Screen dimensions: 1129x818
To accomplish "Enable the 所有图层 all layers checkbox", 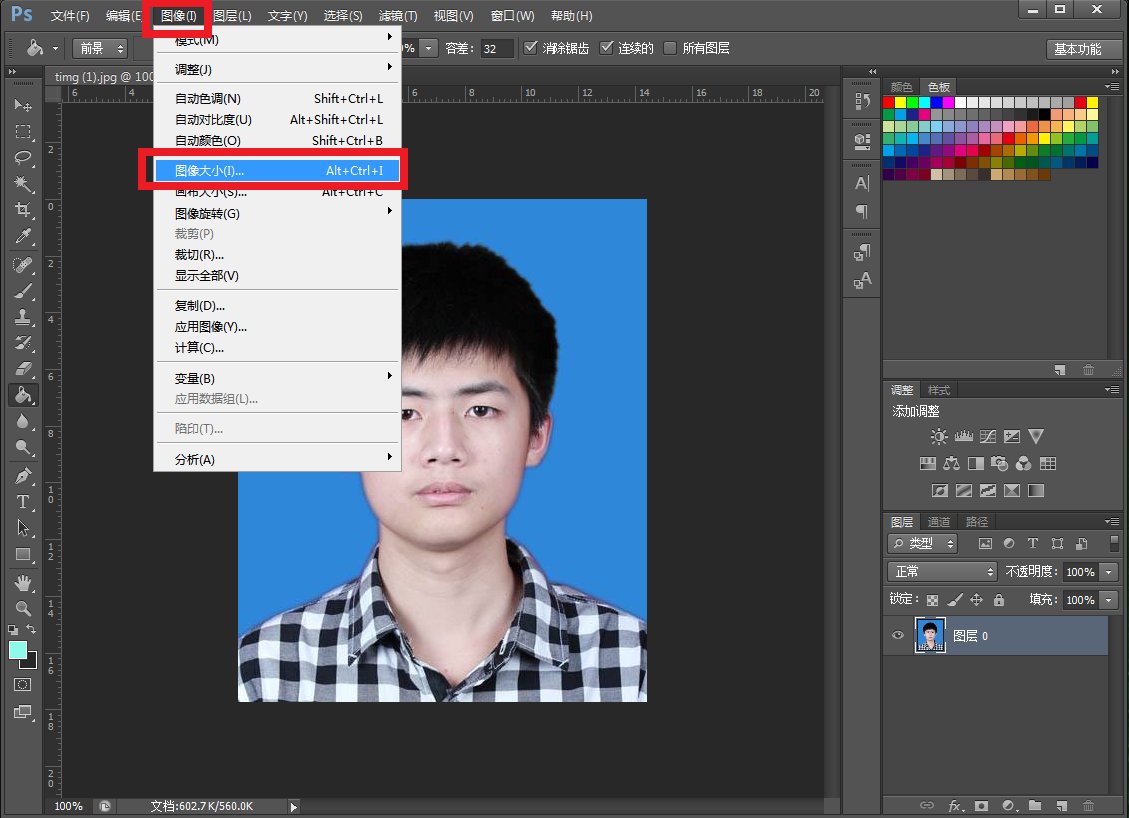I will pos(670,48).
